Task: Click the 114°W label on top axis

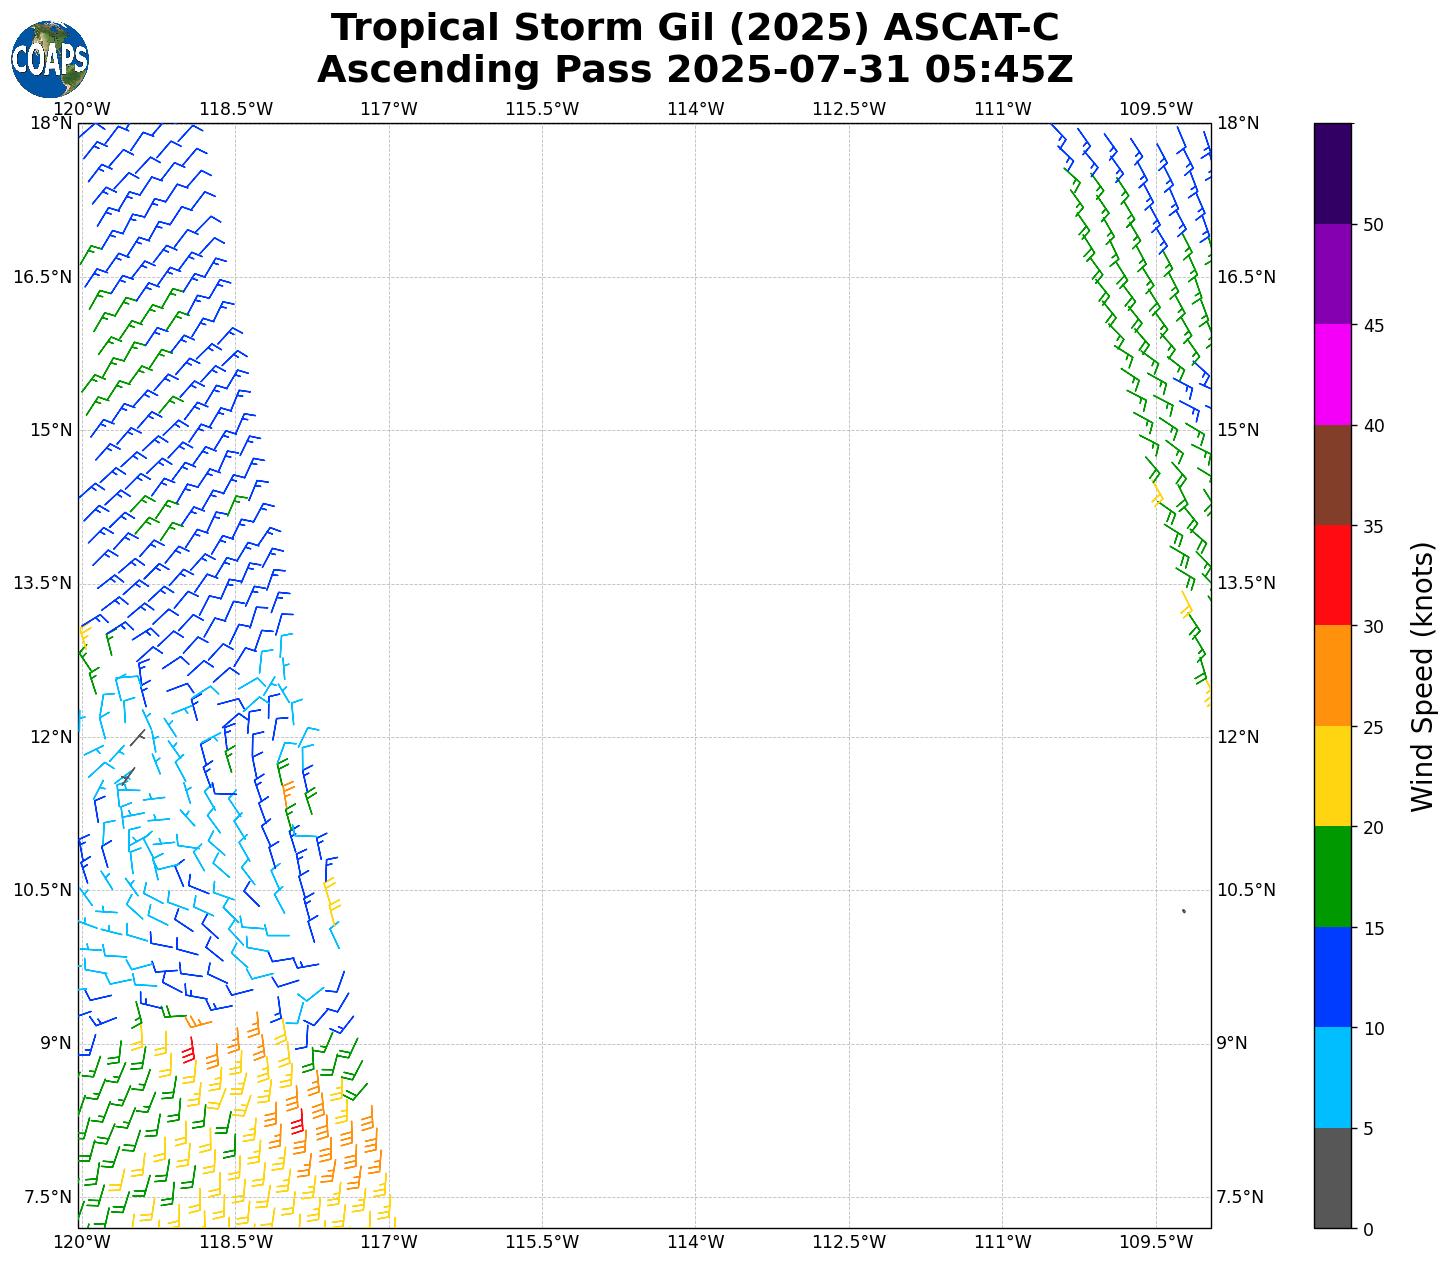Action: click(x=695, y=109)
